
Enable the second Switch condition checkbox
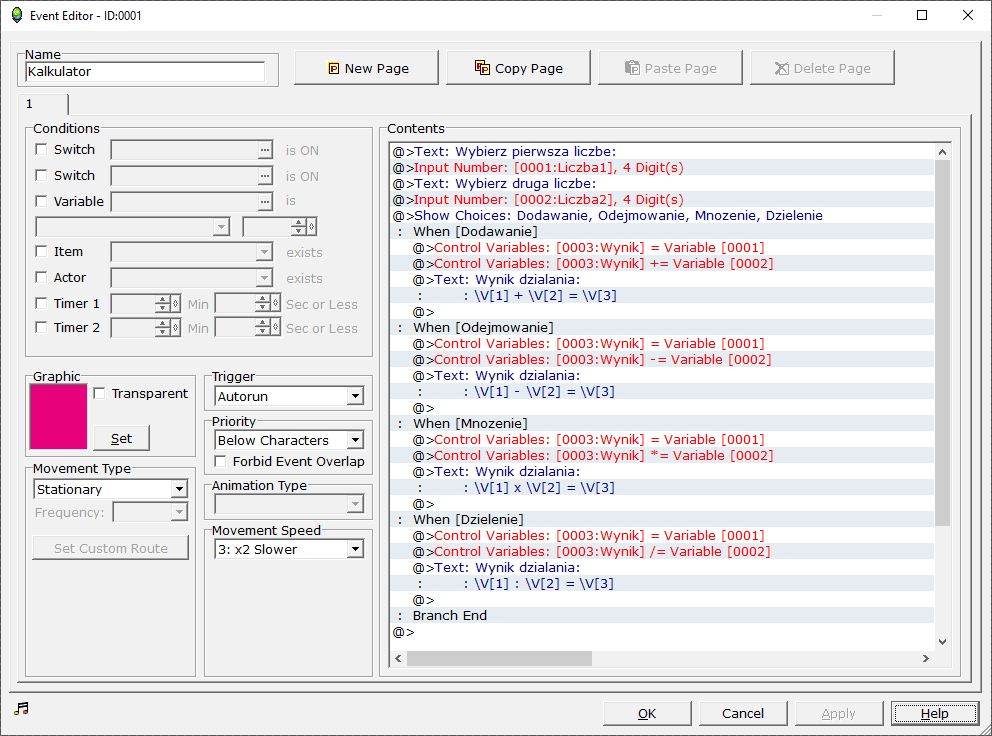click(x=42, y=175)
